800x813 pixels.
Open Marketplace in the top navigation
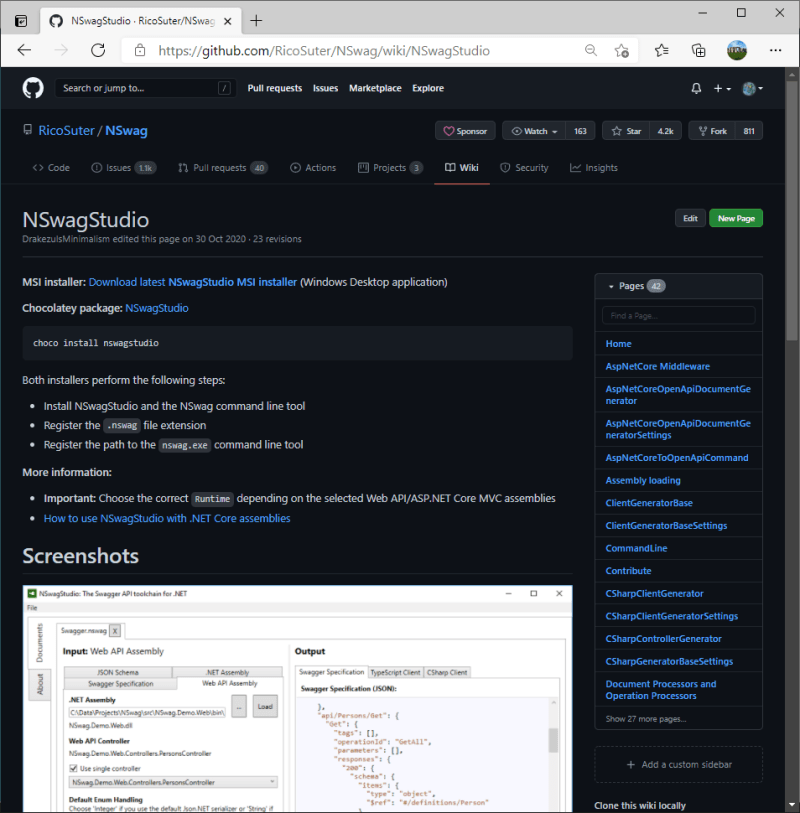point(375,88)
